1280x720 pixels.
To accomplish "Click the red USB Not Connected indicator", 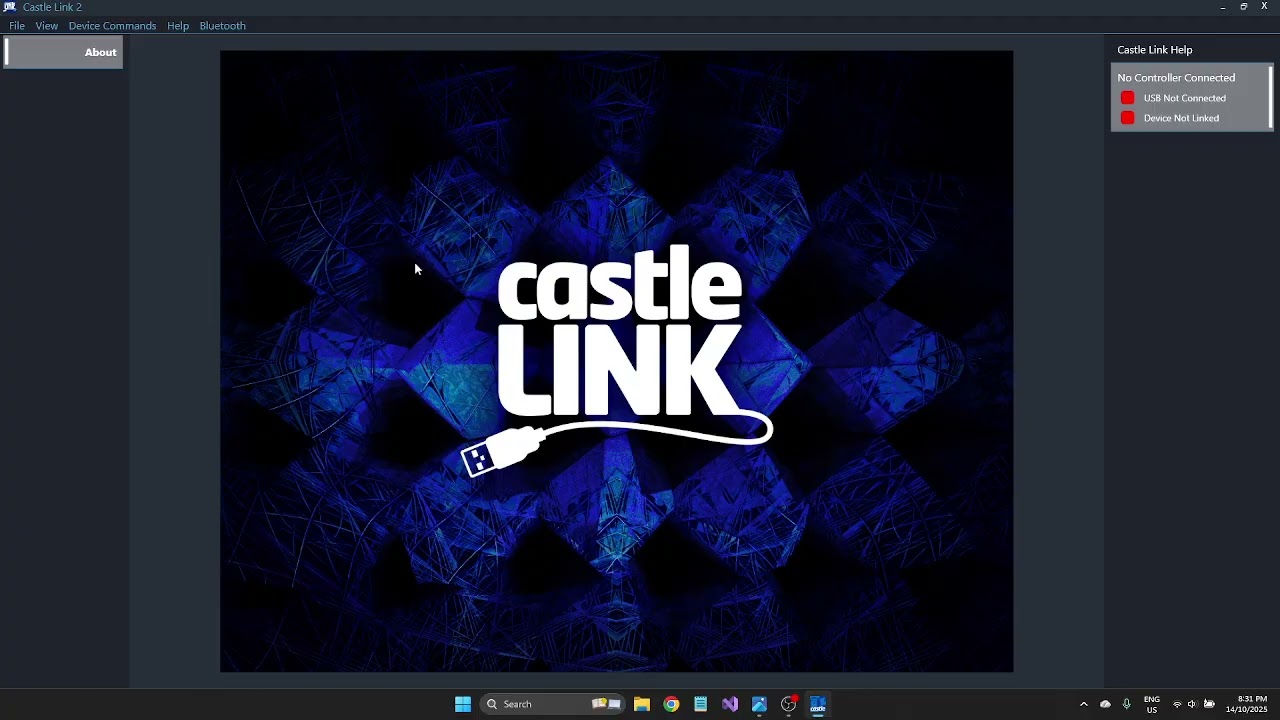I will tap(1128, 98).
